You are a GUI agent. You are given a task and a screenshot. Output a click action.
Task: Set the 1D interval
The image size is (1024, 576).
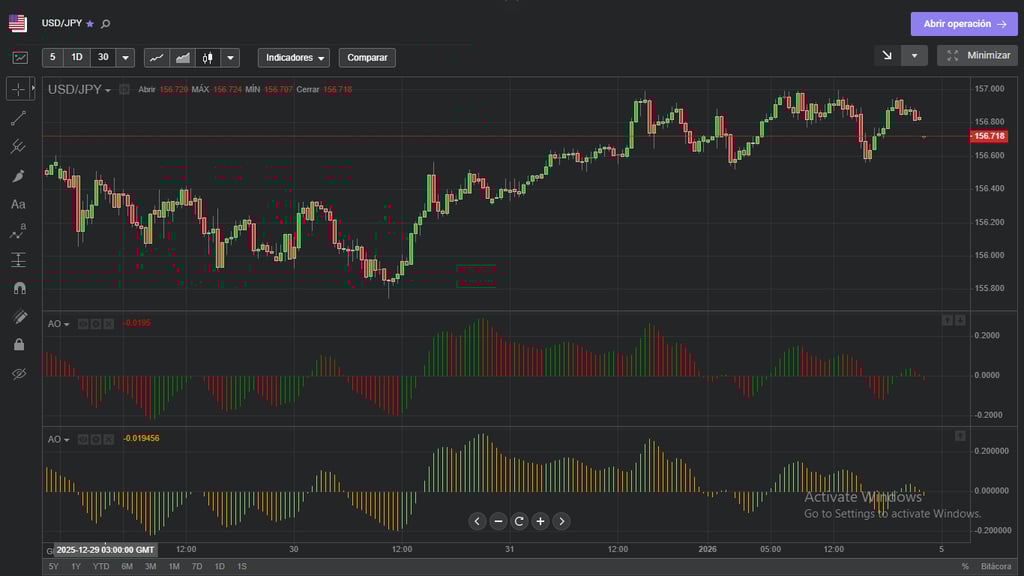[x=76, y=57]
